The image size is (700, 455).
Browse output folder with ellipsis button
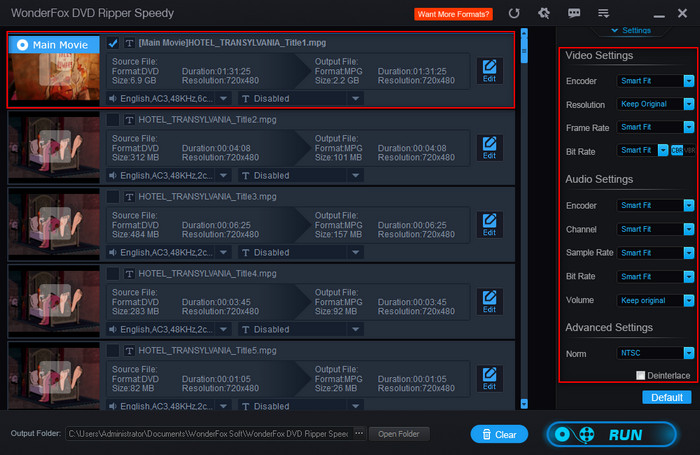pyautogui.click(x=359, y=434)
